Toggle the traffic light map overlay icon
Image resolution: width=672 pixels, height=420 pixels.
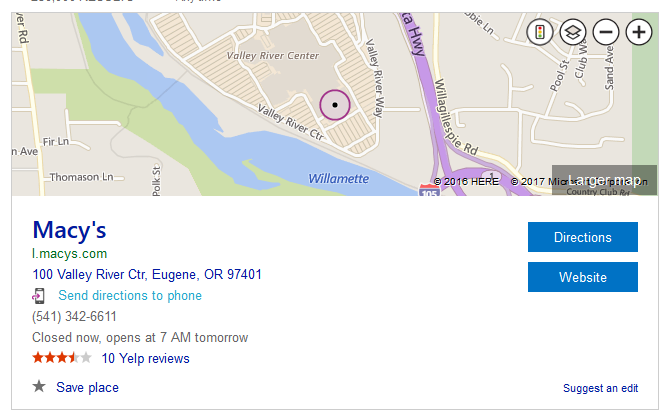click(x=541, y=32)
